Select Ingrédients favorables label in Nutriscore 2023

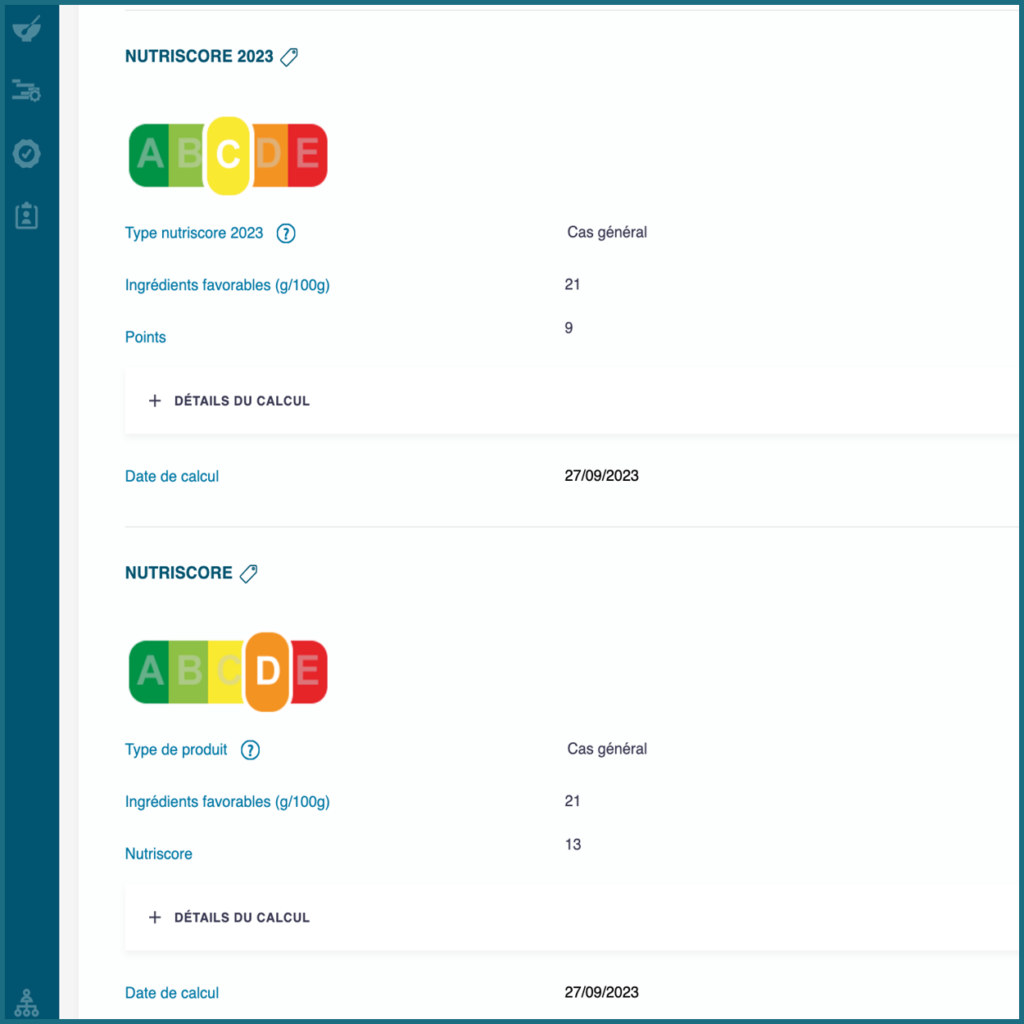(x=227, y=285)
